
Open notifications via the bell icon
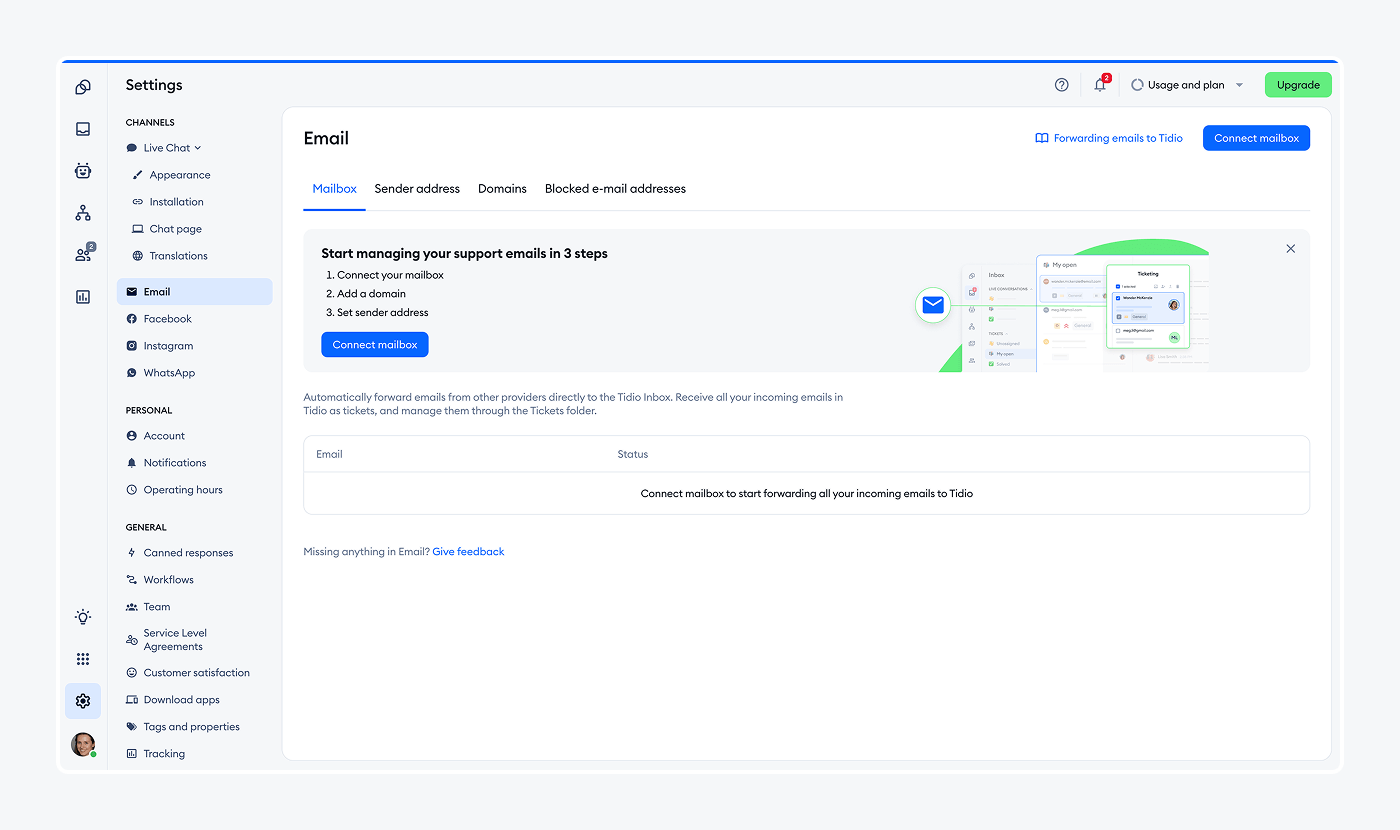click(1098, 85)
